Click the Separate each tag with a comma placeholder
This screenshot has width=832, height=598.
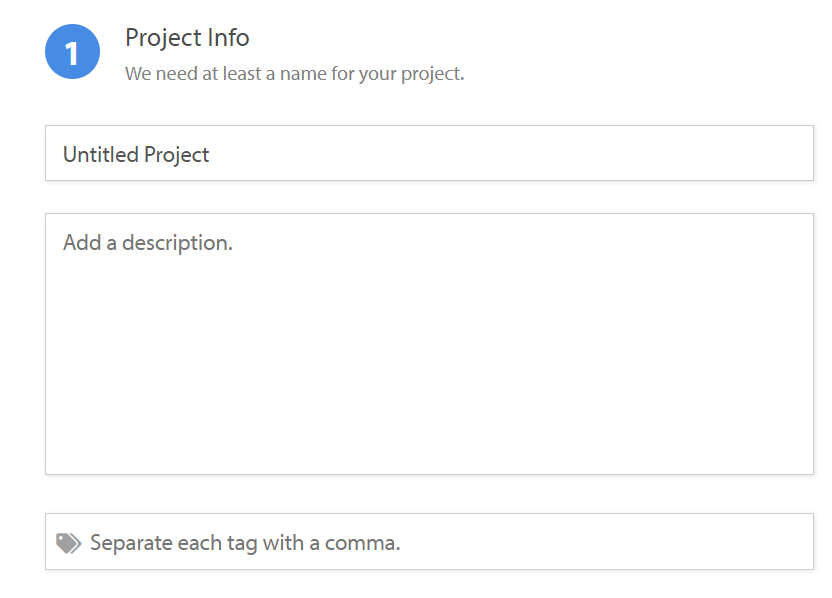click(245, 543)
